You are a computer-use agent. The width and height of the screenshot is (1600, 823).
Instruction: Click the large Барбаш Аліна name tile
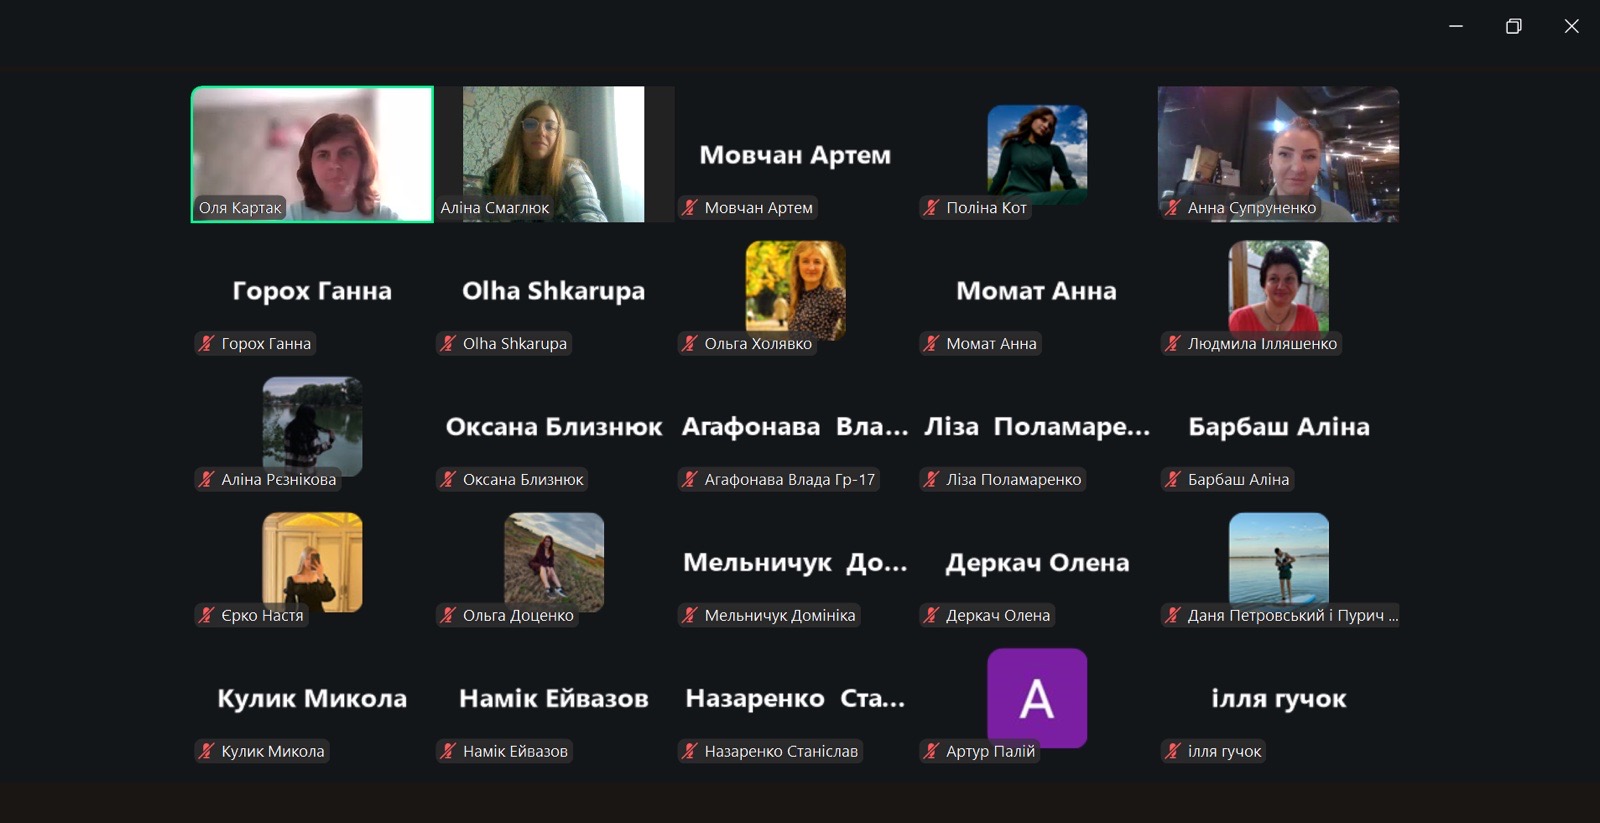[x=1278, y=427]
